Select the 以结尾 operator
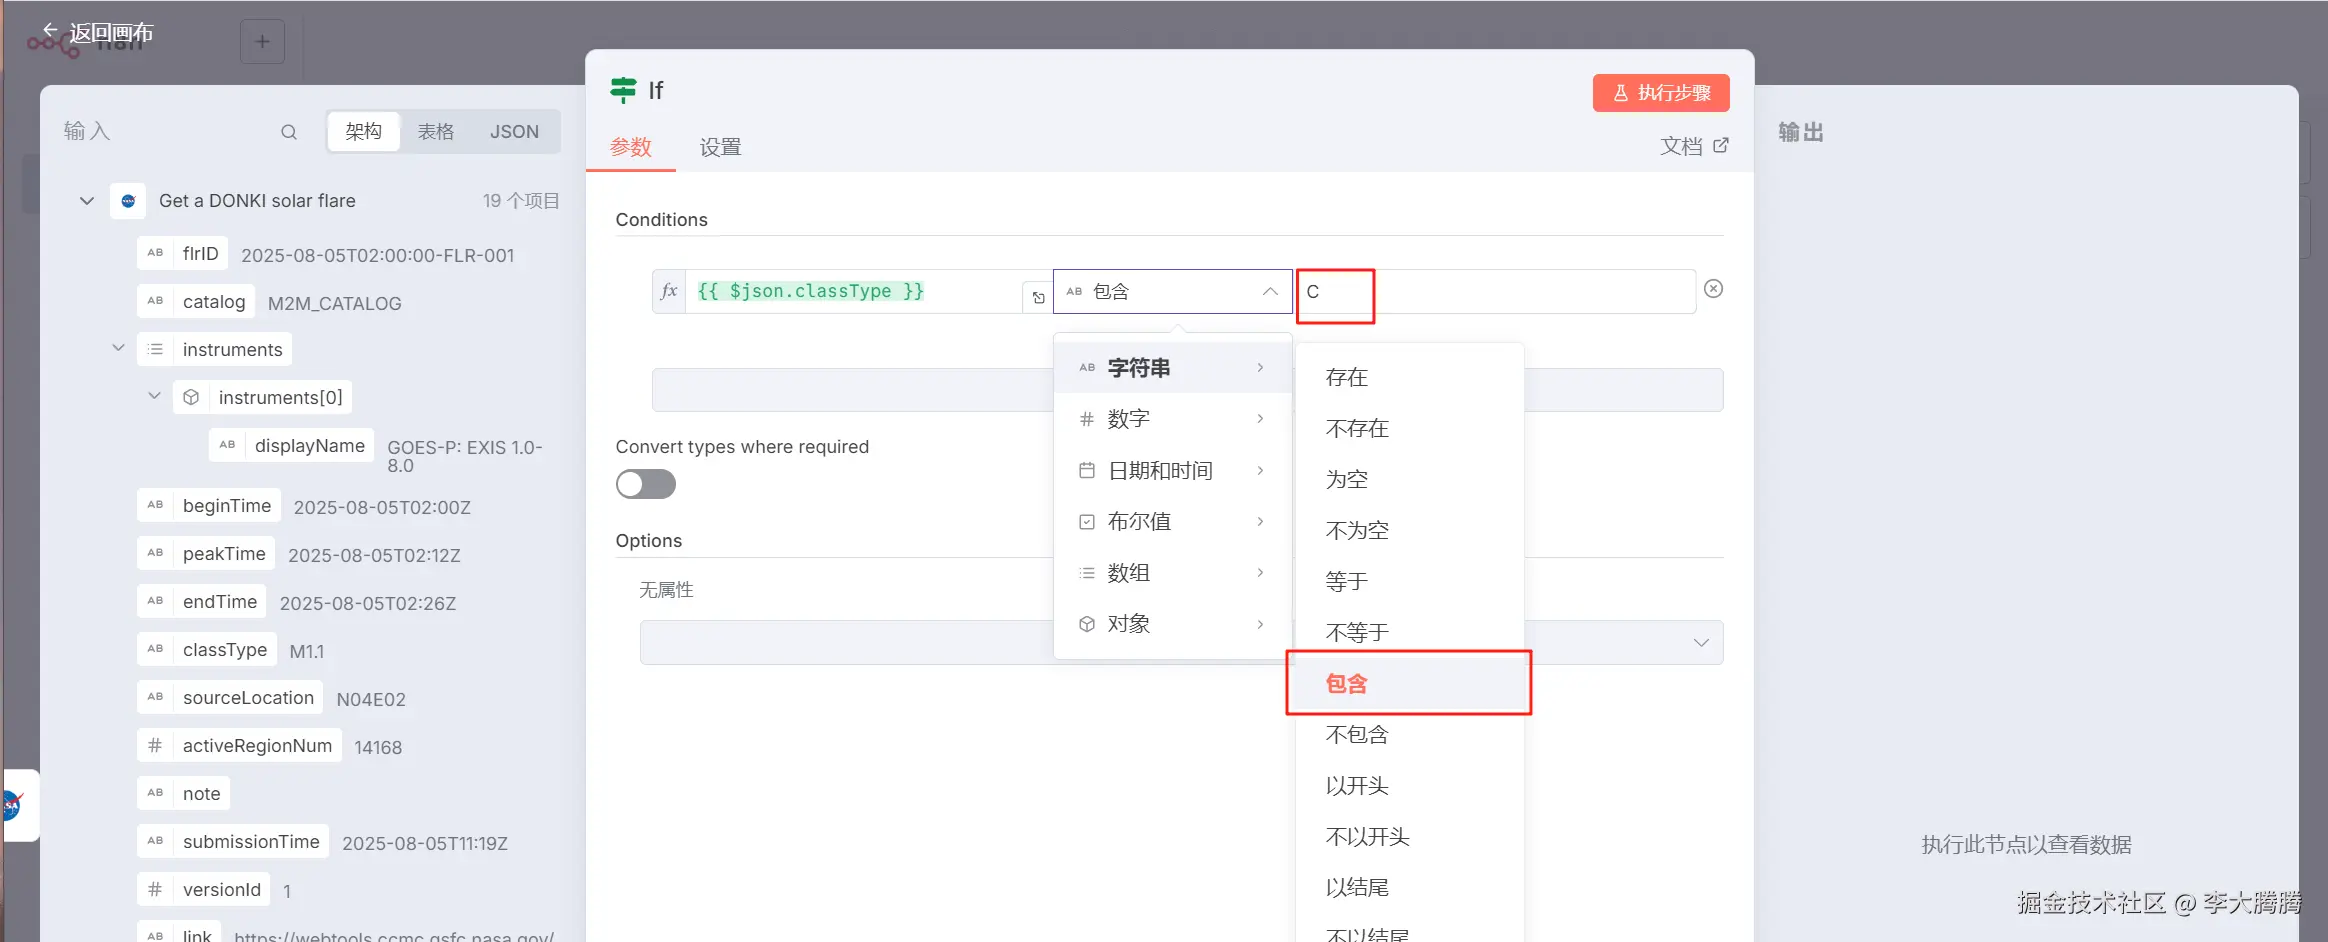 coord(1409,887)
